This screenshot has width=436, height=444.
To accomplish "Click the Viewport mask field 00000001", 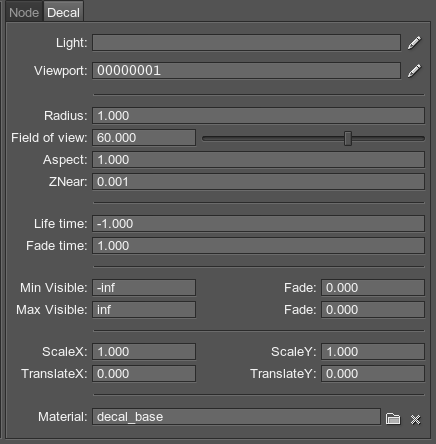I will tap(246, 71).
